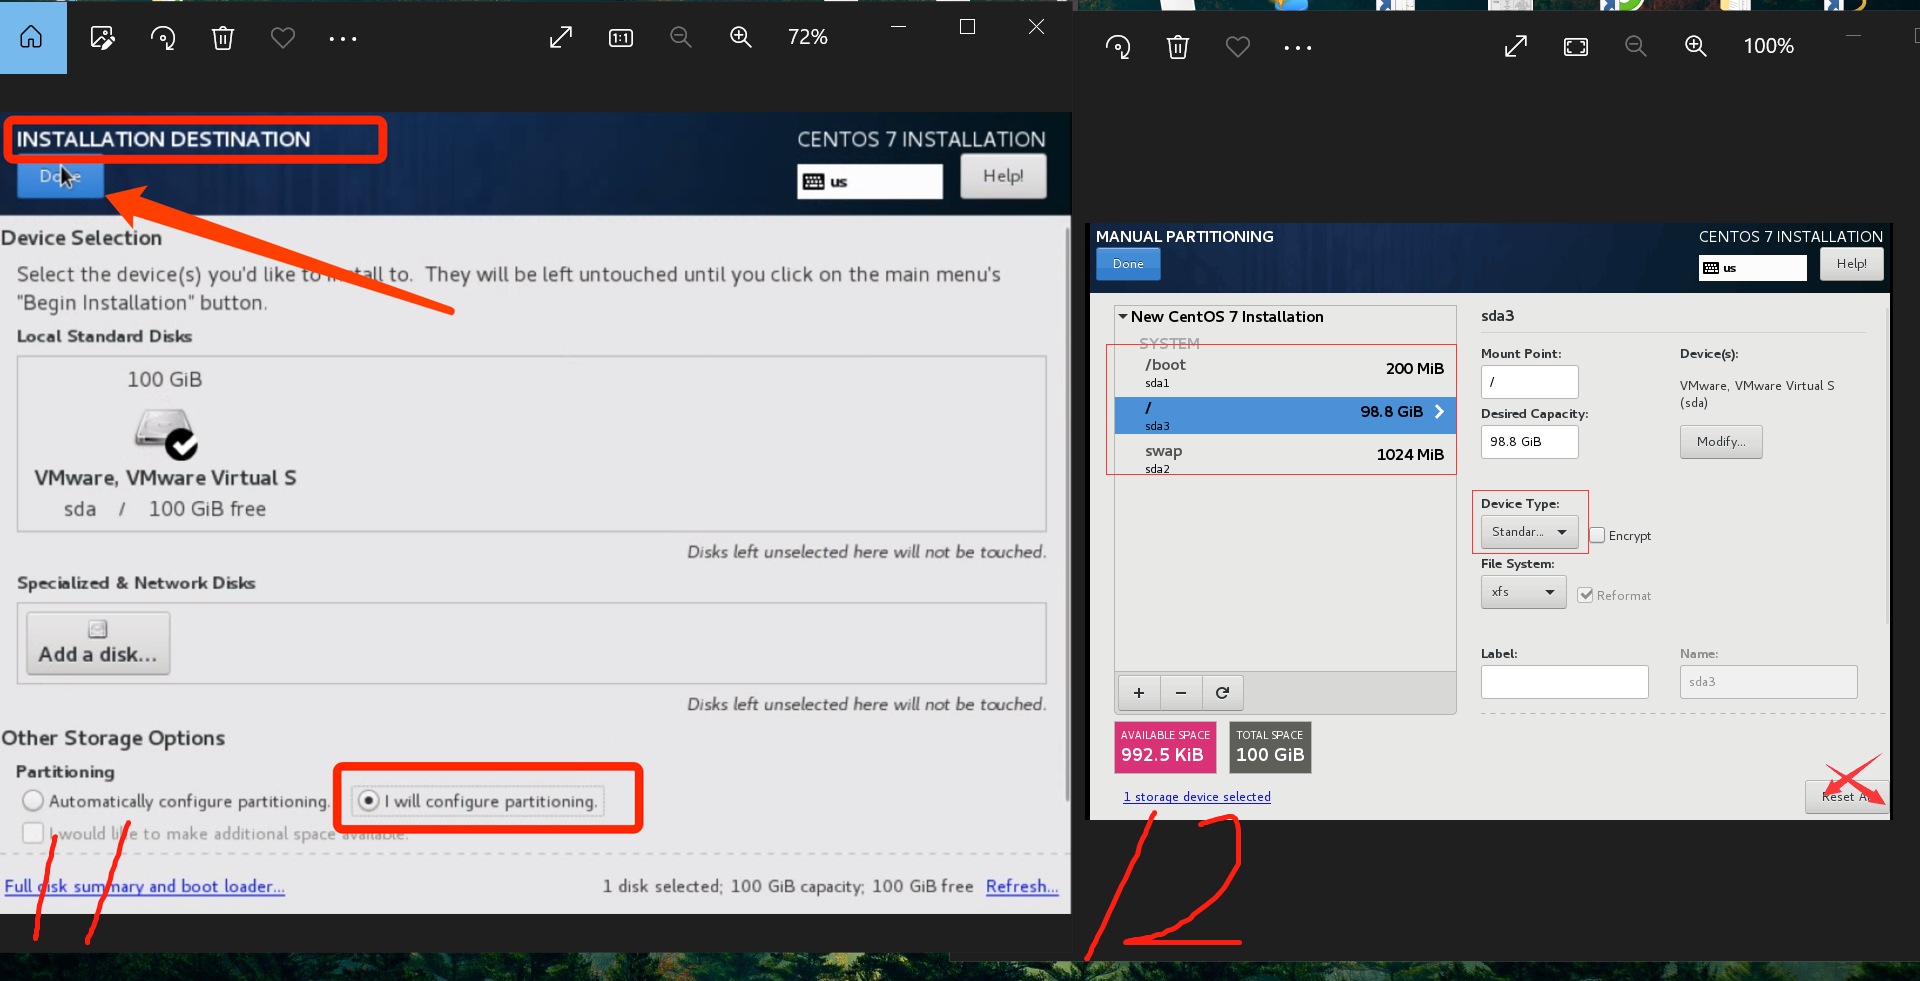The width and height of the screenshot is (1920, 981).
Task: Select the / sda3 partition row
Action: [1285, 415]
